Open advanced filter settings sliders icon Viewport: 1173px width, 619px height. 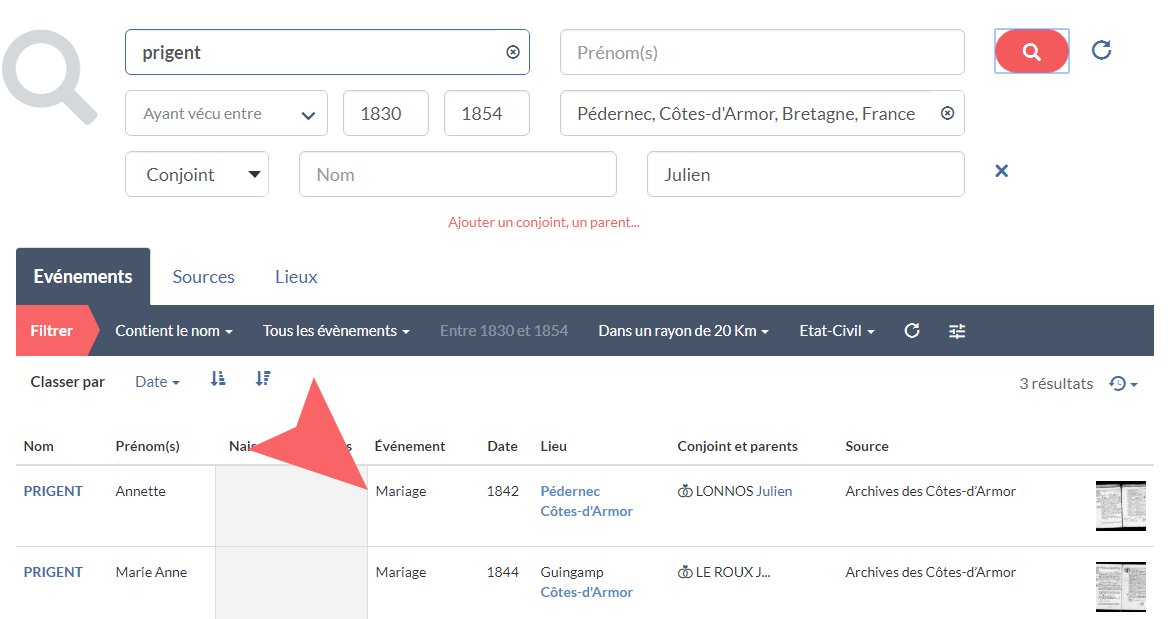pos(957,331)
